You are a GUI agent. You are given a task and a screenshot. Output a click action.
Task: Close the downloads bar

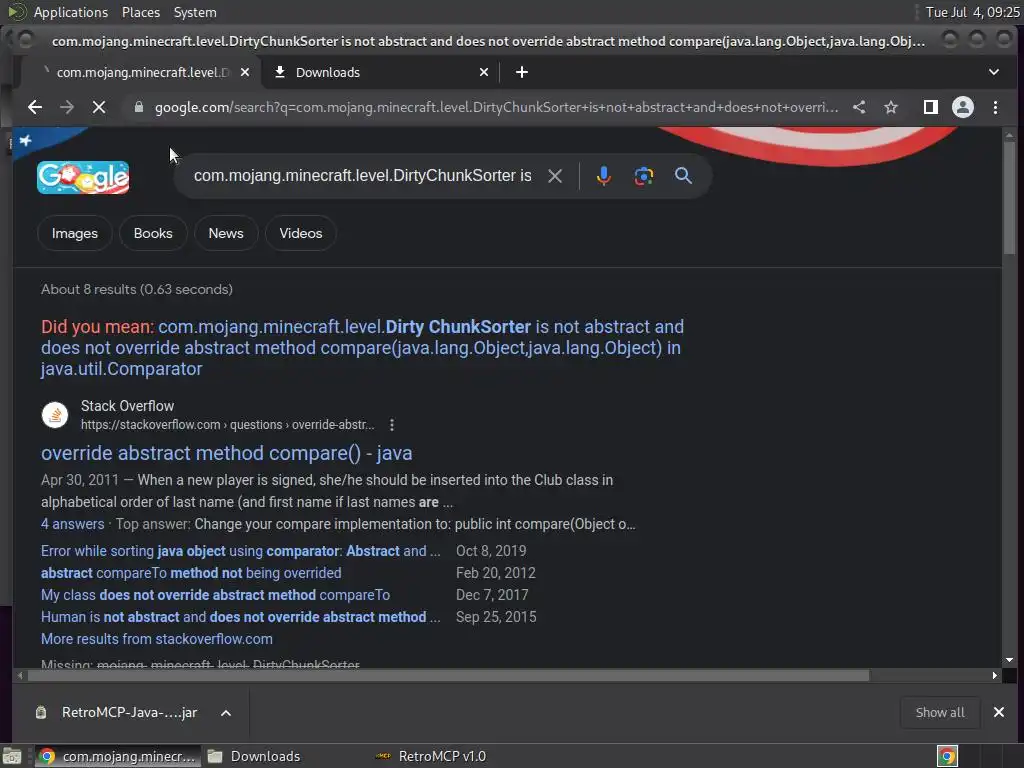(x=999, y=712)
